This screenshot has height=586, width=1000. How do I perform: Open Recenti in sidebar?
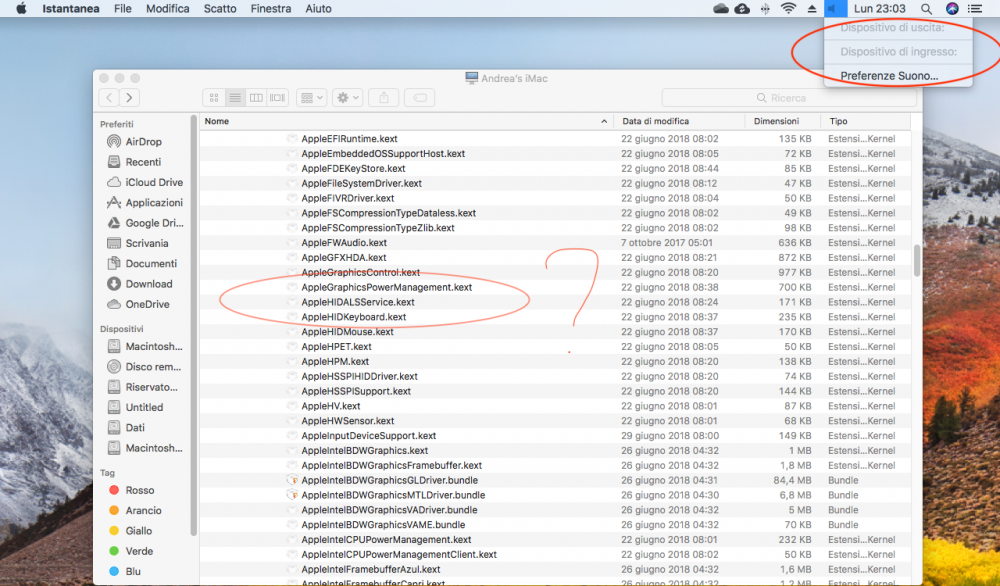coord(143,162)
